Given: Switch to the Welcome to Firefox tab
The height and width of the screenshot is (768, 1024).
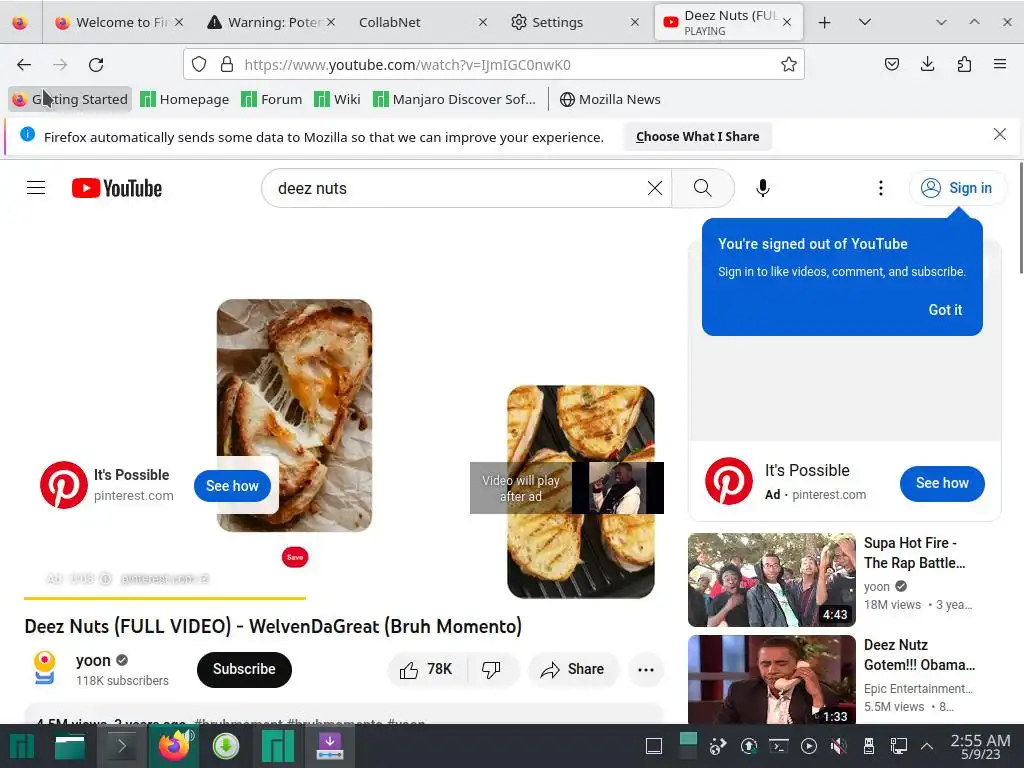Looking at the screenshot, I should (120, 22).
